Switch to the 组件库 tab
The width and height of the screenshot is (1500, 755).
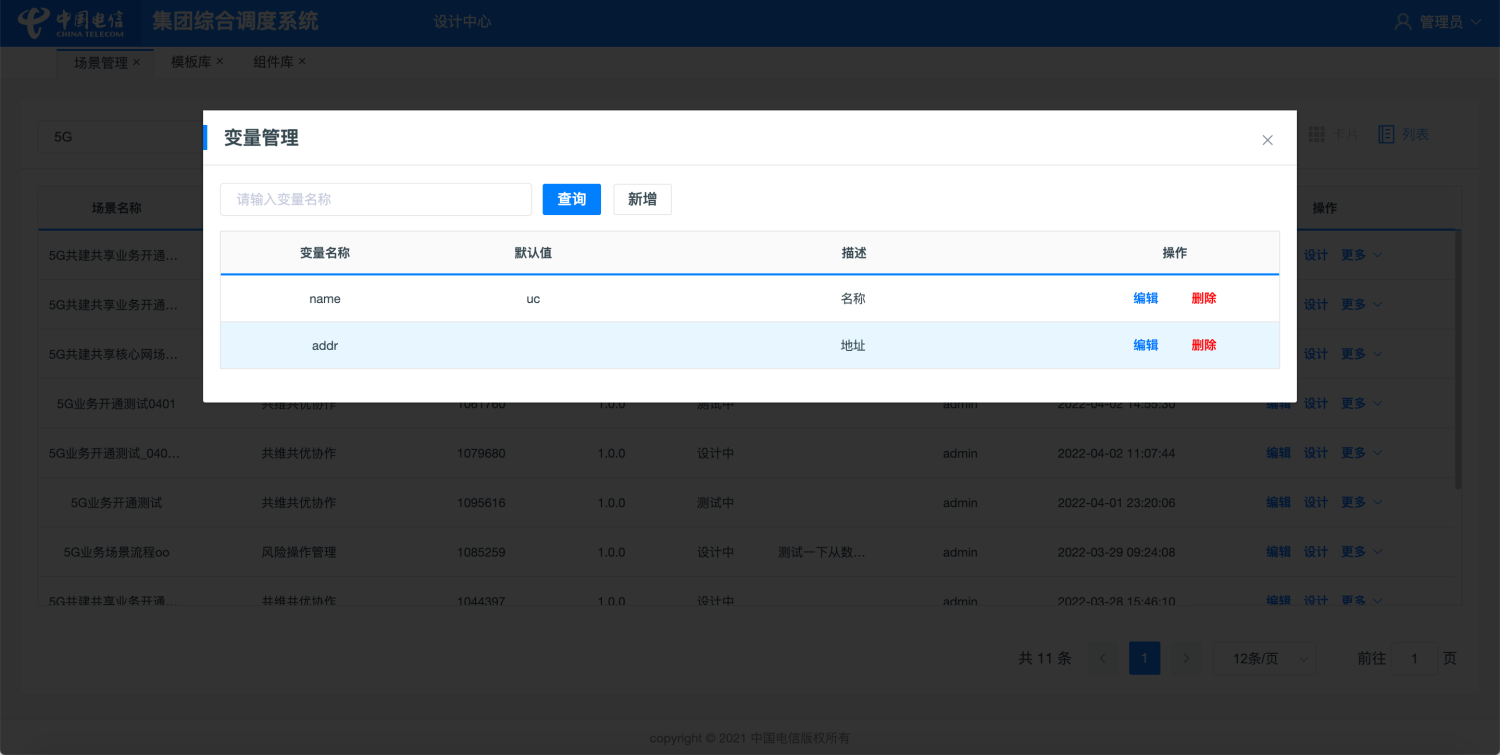[273, 62]
